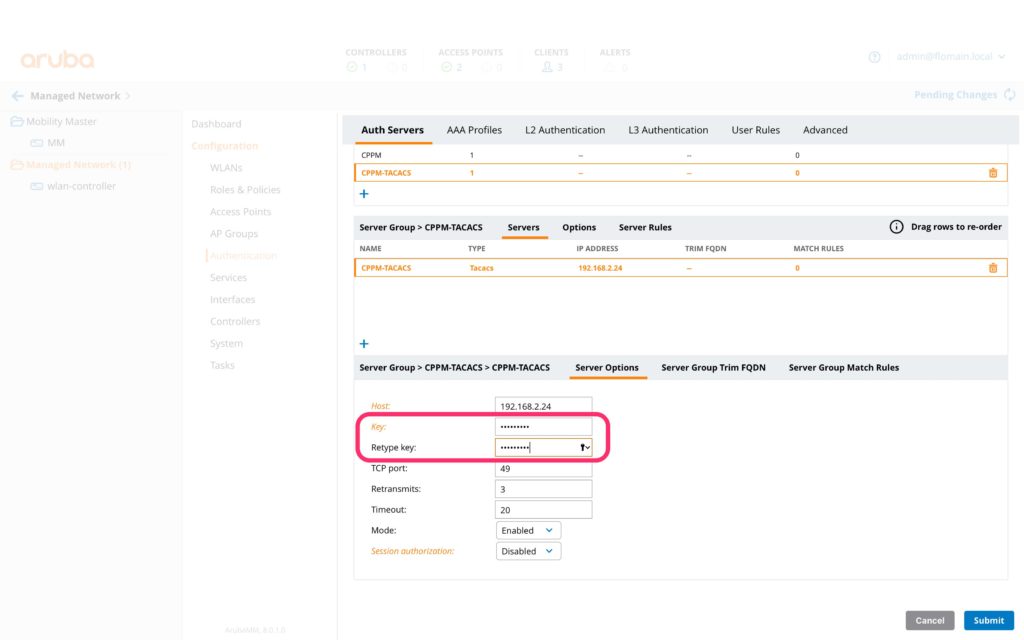Click the Pending Changes refresh icon

1010,94
